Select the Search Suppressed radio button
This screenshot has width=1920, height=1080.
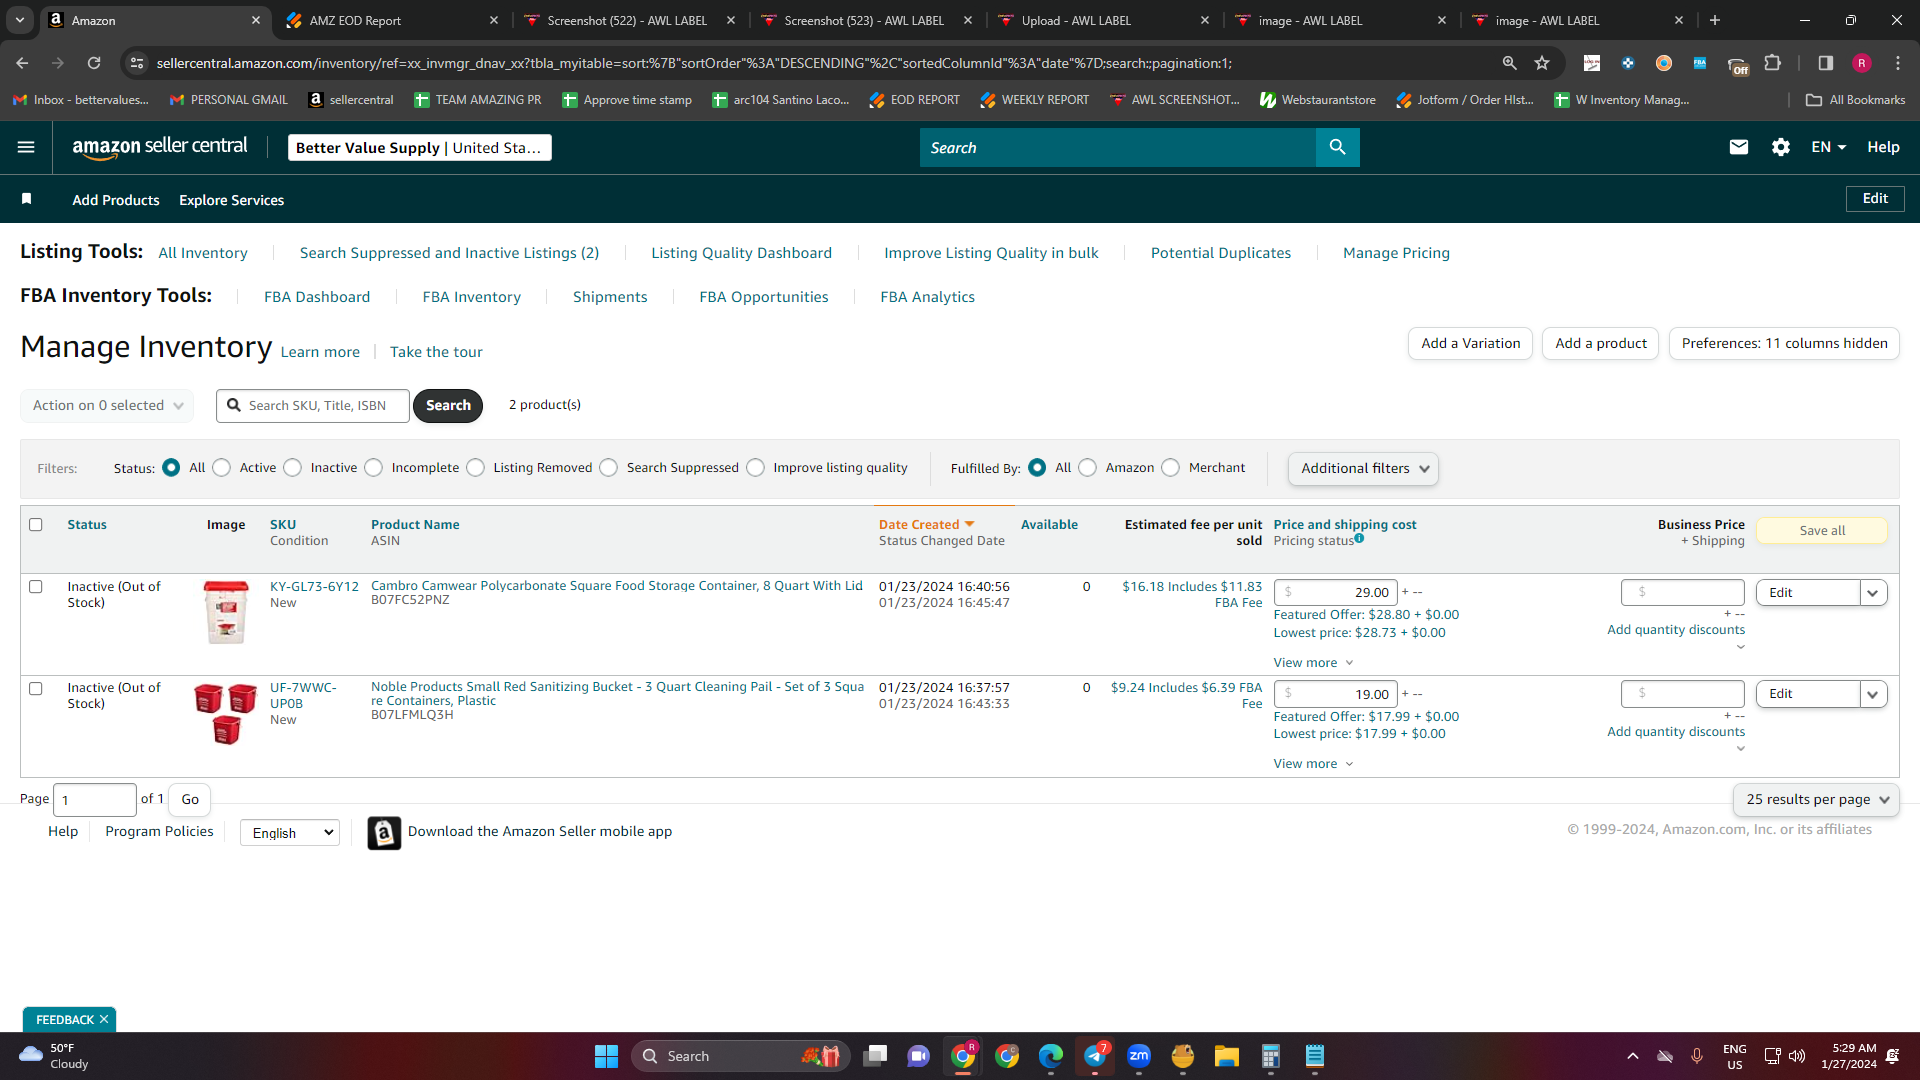[609, 468]
